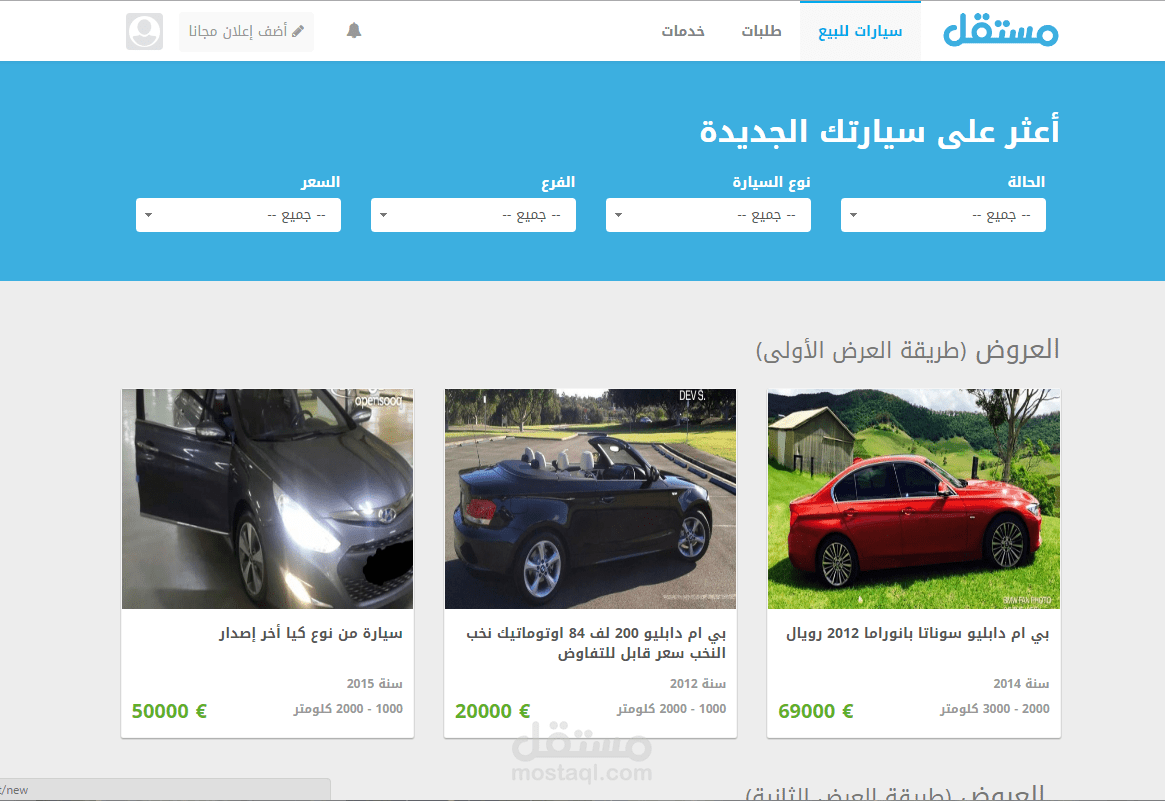Image resolution: width=1165 pixels, height=801 pixels.
Task: Open listing 'بي ام دابليو سوناتا بانوراما 2012 رويال'
Action: click(x=918, y=633)
